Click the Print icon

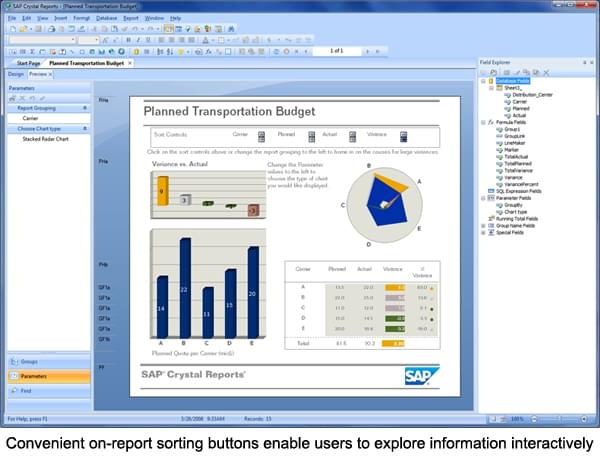point(51,29)
